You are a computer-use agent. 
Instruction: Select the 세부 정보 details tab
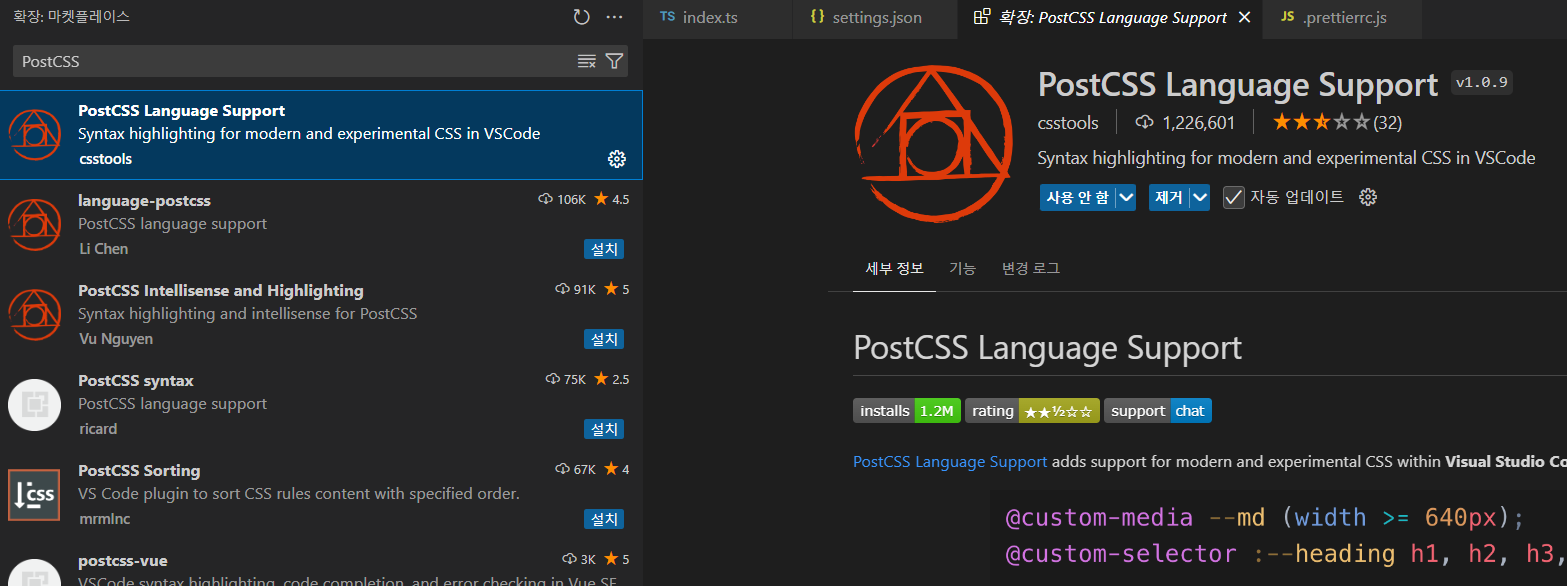[894, 268]
